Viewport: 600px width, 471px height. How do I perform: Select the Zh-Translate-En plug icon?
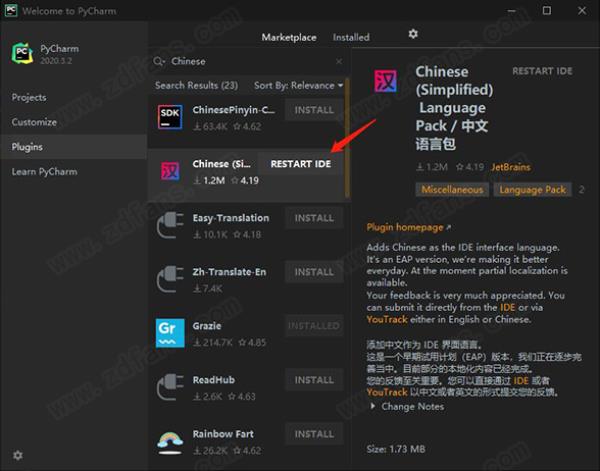pos(170,279)
